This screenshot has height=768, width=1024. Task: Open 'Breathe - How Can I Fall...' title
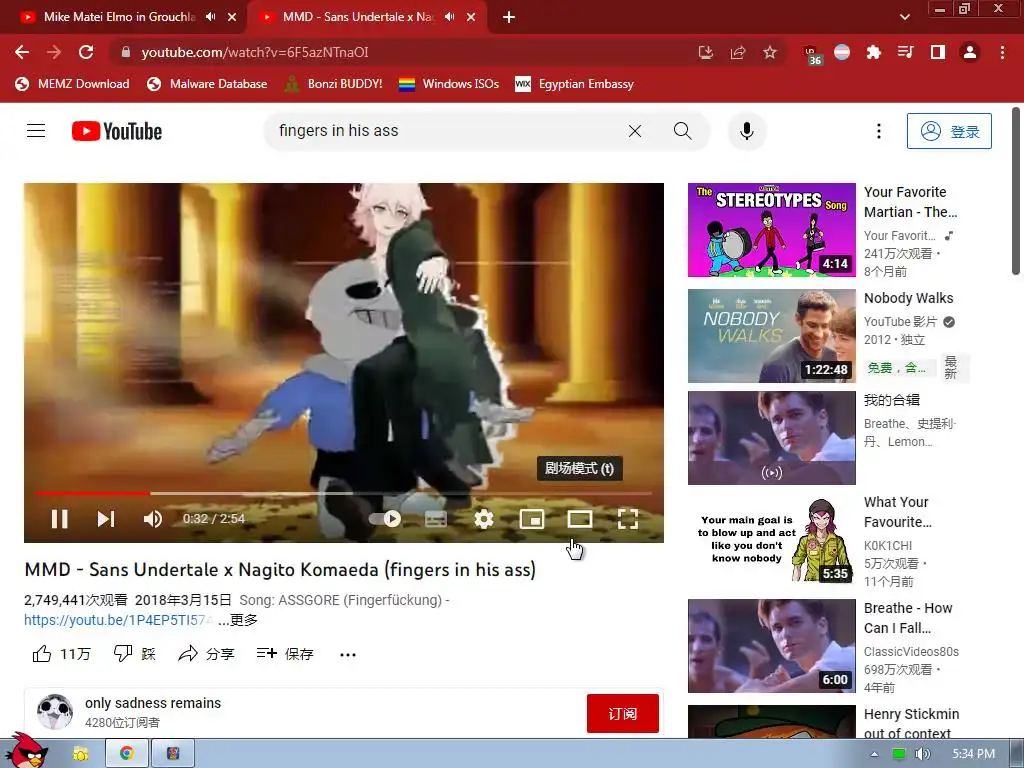(x=908, y=618)
